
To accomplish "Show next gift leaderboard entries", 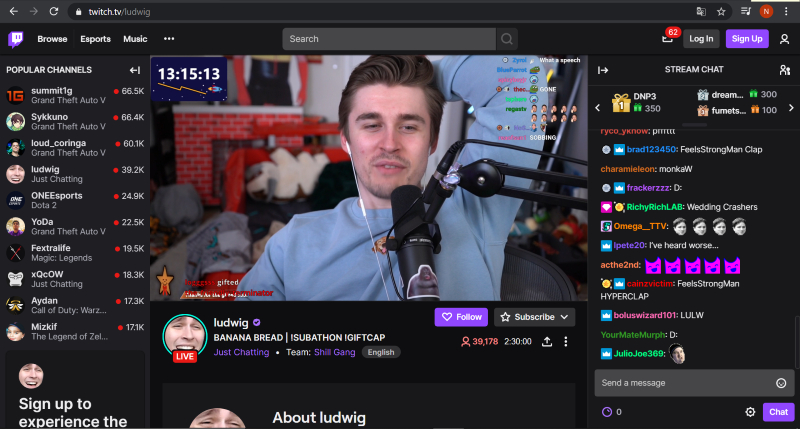I will point(791,107).
